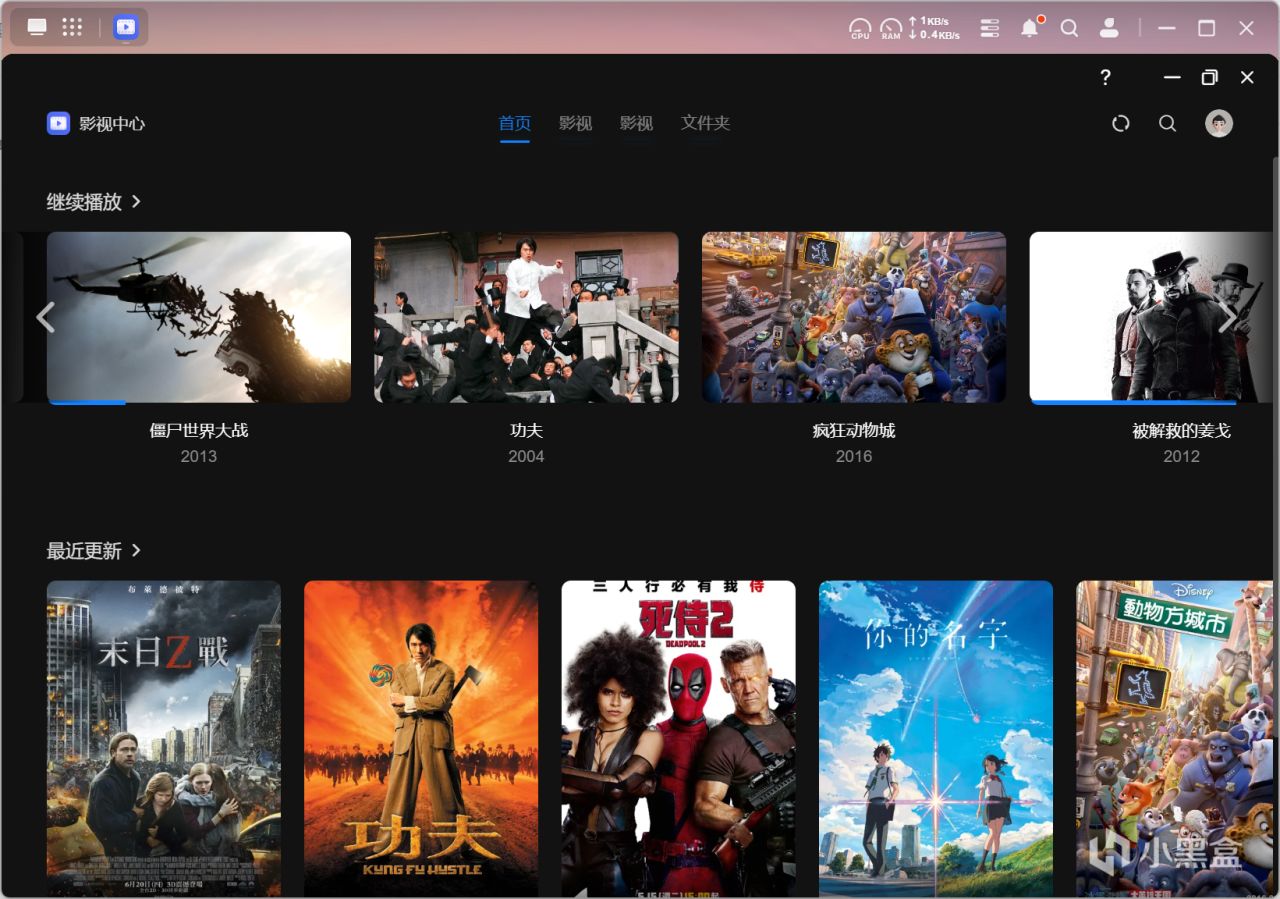This screenshot has width=1280, height=899.
Task: Open the 末日Z戰 poster in 最近更新
Action: pos(164,739)
